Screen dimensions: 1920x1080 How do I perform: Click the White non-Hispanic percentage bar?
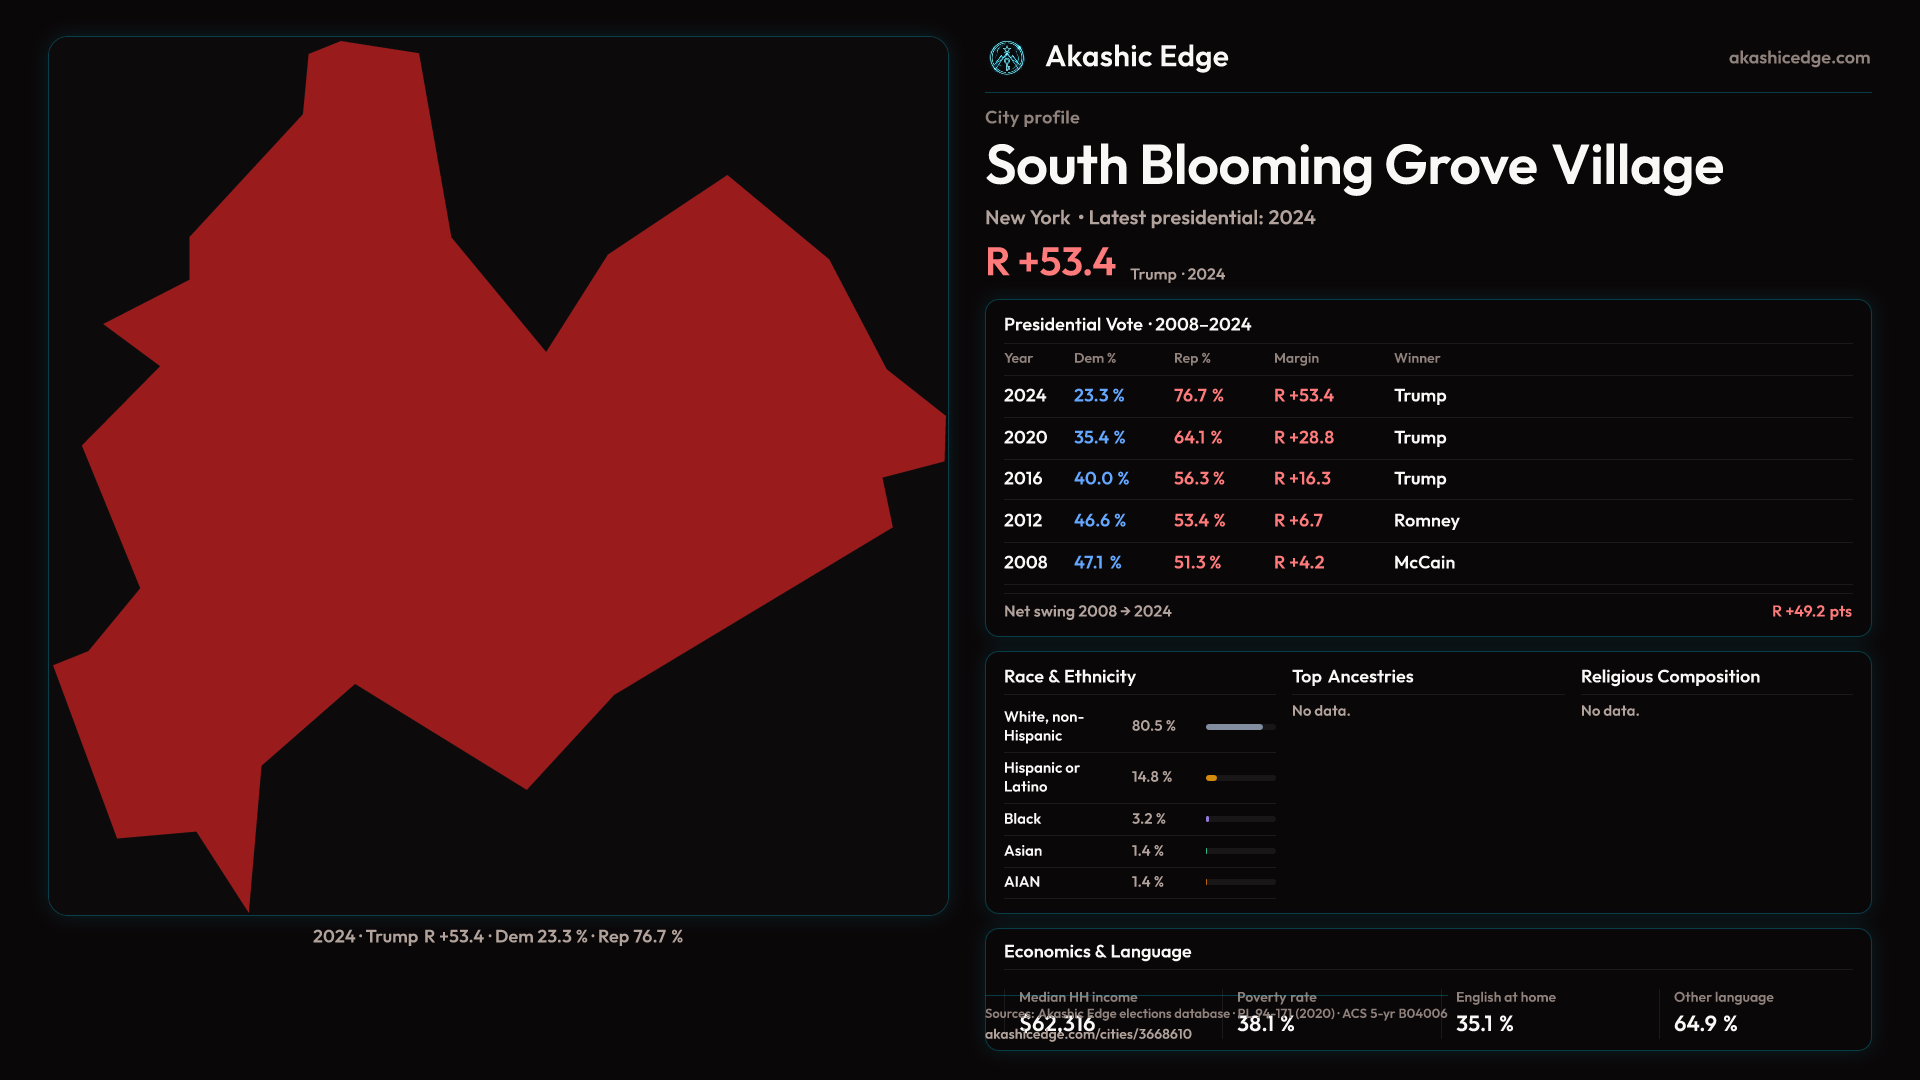(x=1235, y=727)
